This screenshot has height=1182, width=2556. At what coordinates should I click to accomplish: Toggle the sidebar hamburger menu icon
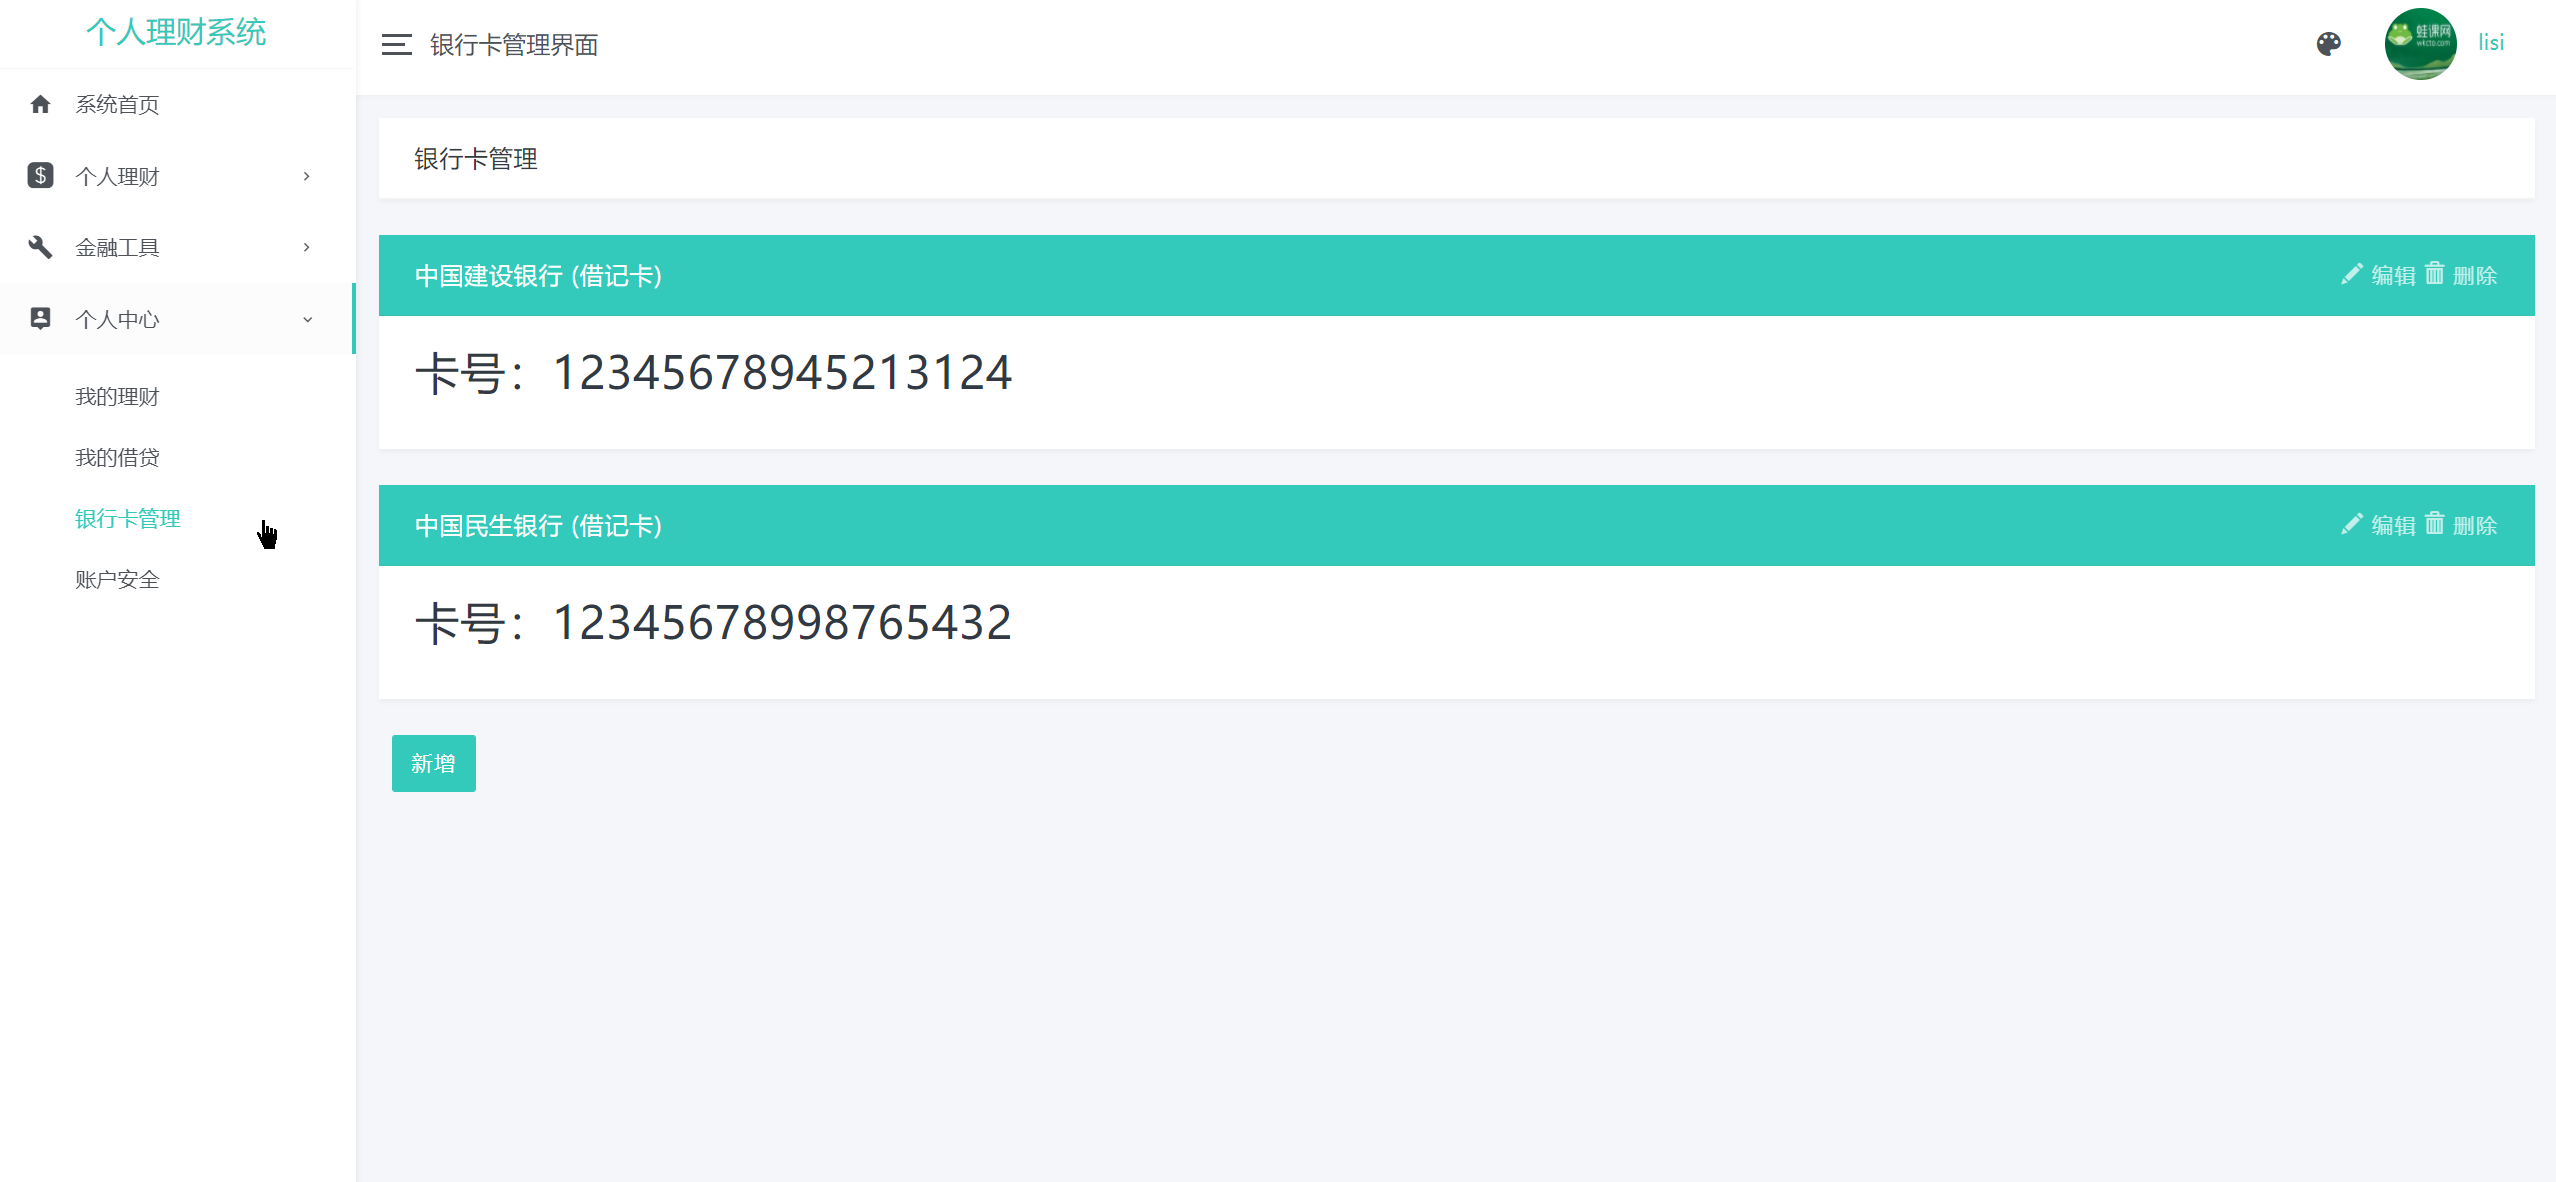396,45
